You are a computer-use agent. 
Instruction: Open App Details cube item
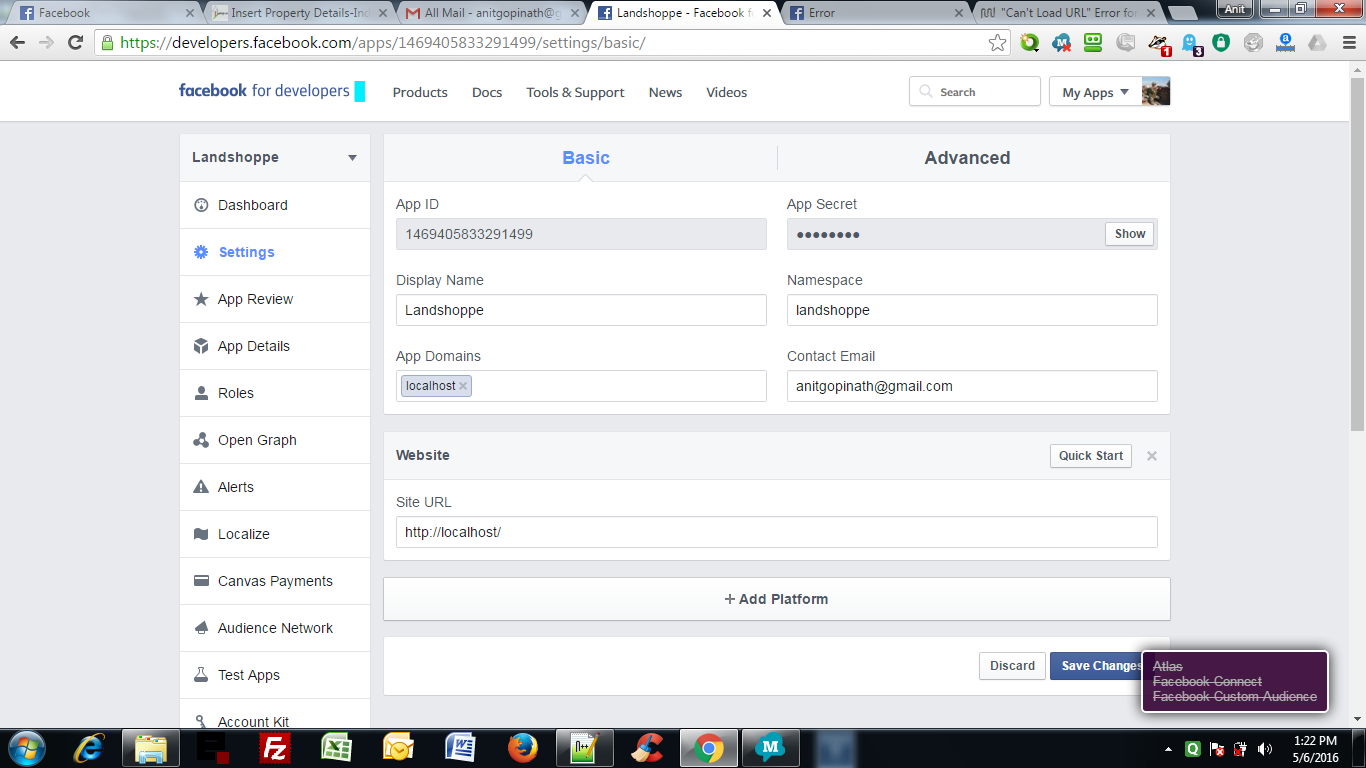tap(275, 346)
